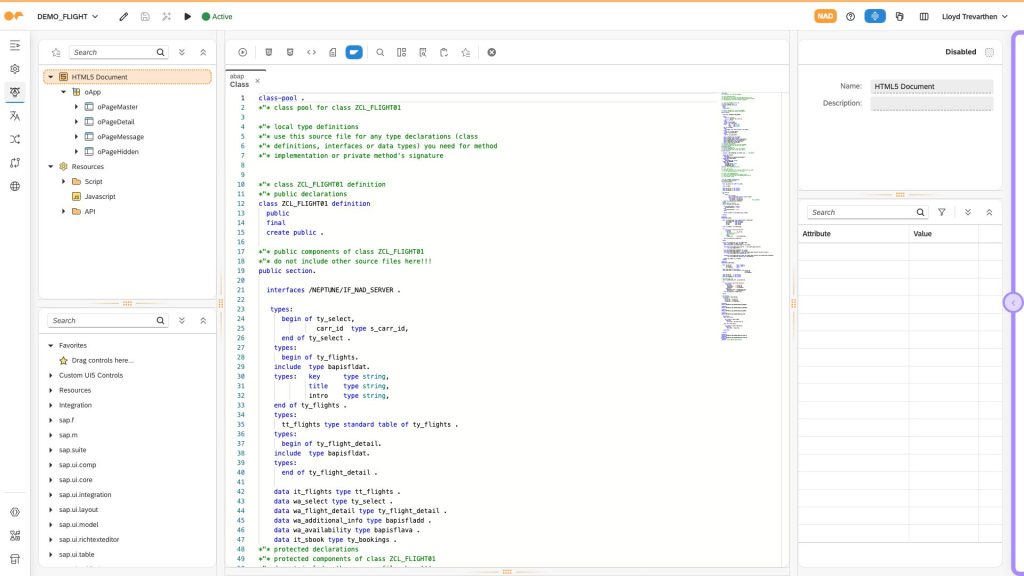The height and width of the screenshot is (576, 1024).
Task: Expand the sap.ui.table group
Action: pos(50,555)
